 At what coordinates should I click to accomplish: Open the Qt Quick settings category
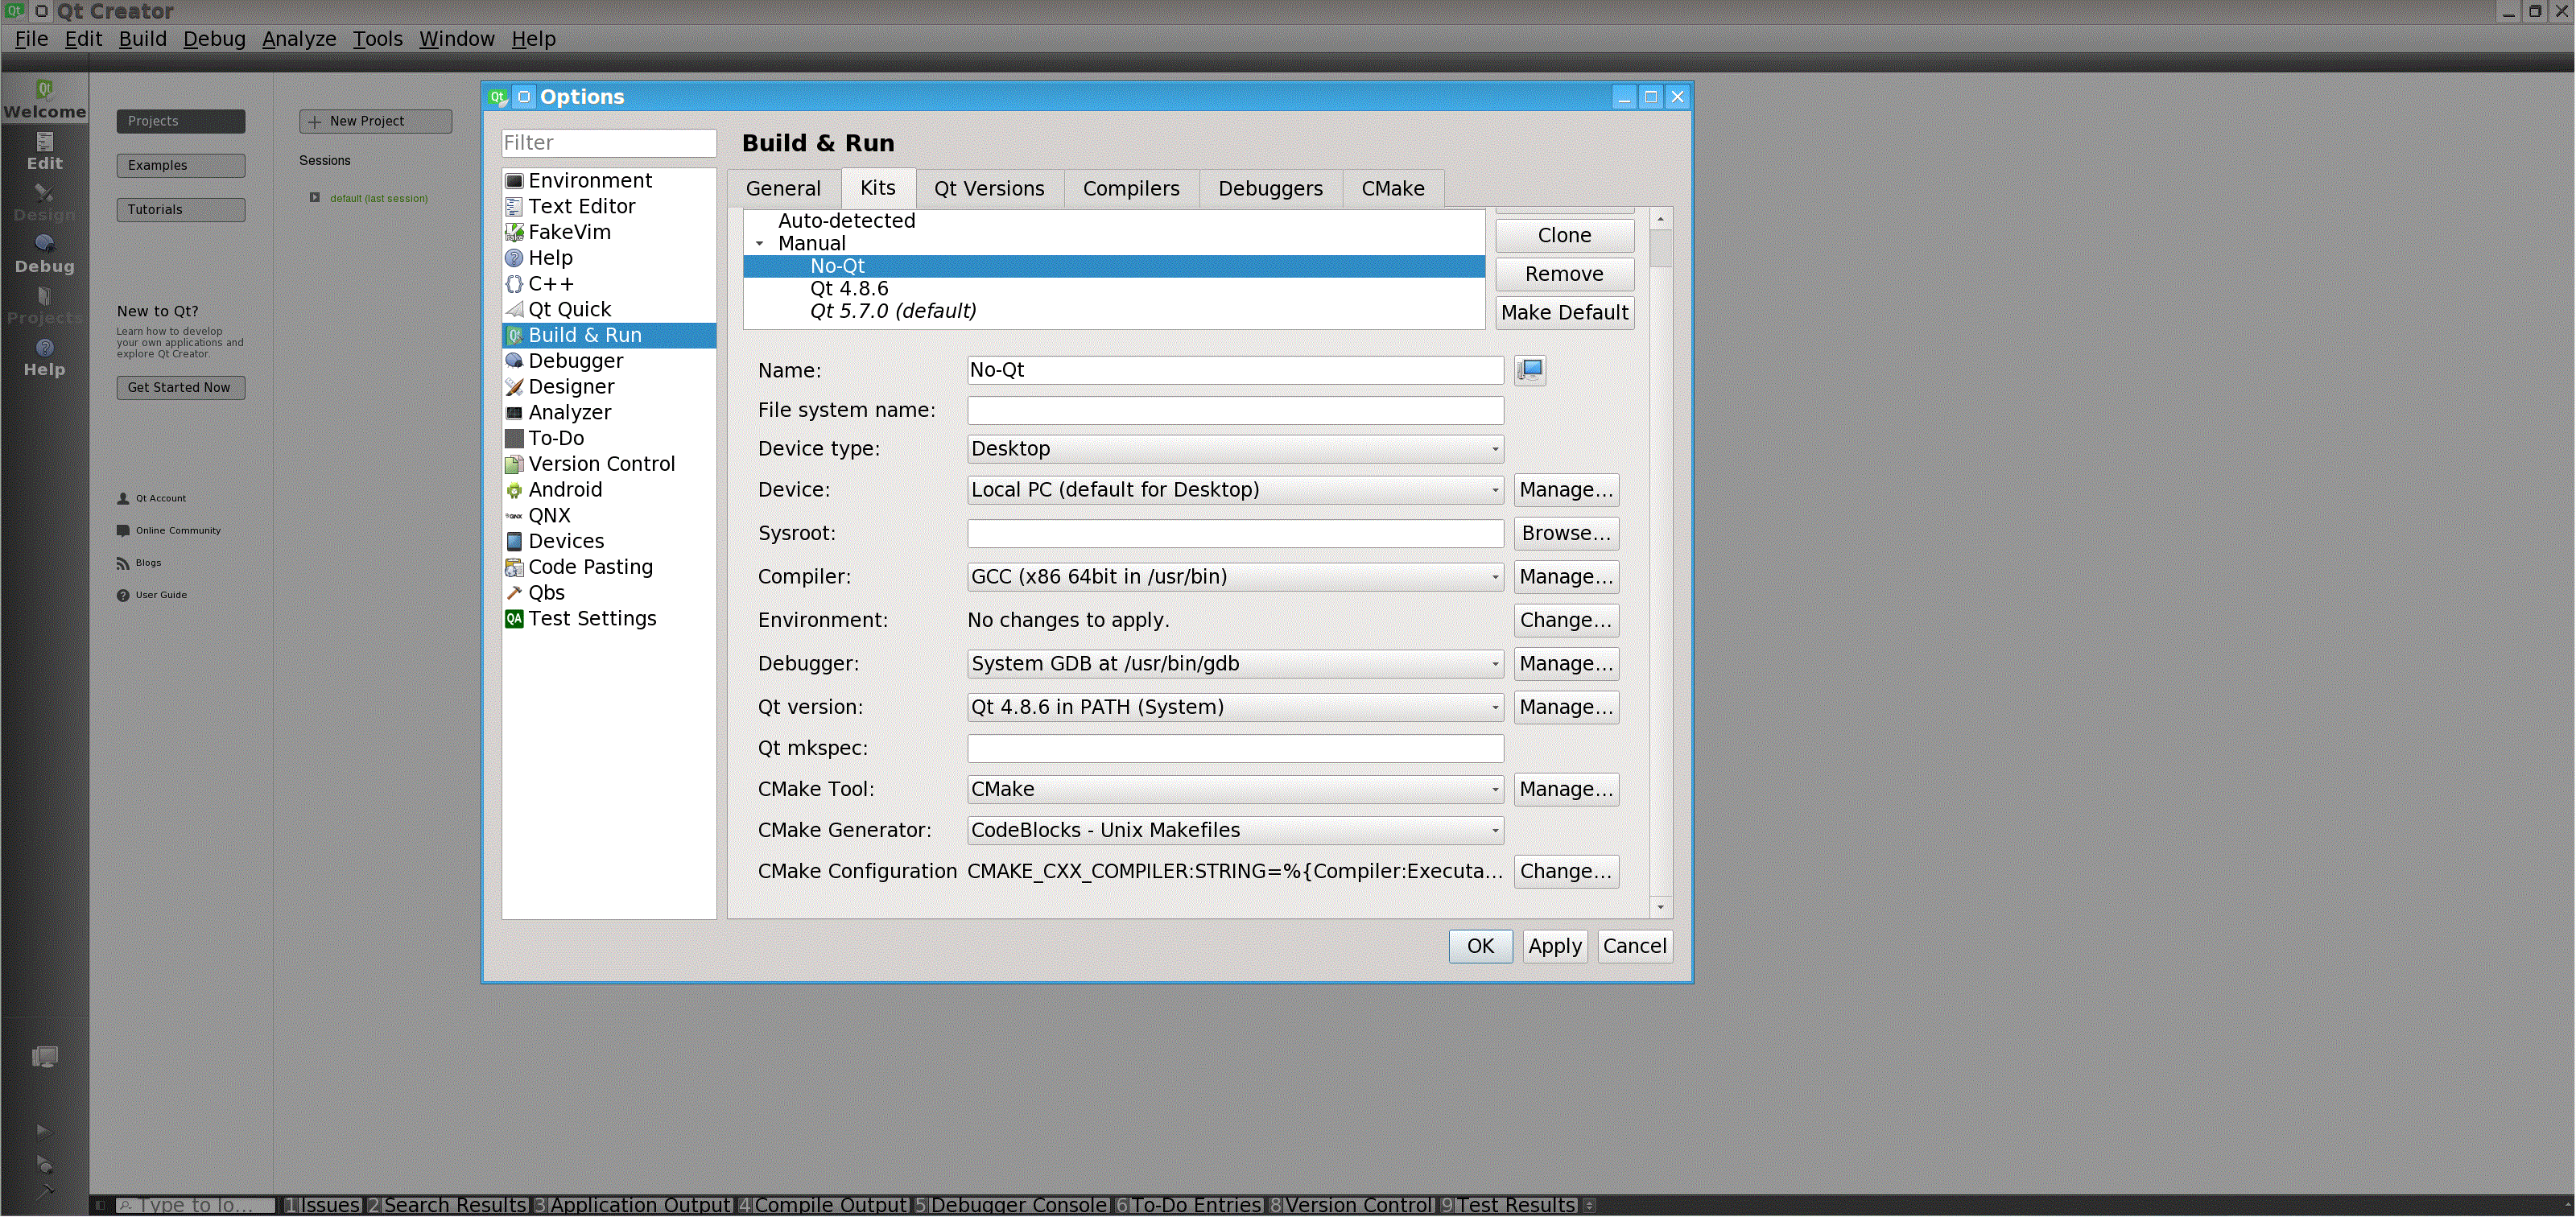[569, 309]
